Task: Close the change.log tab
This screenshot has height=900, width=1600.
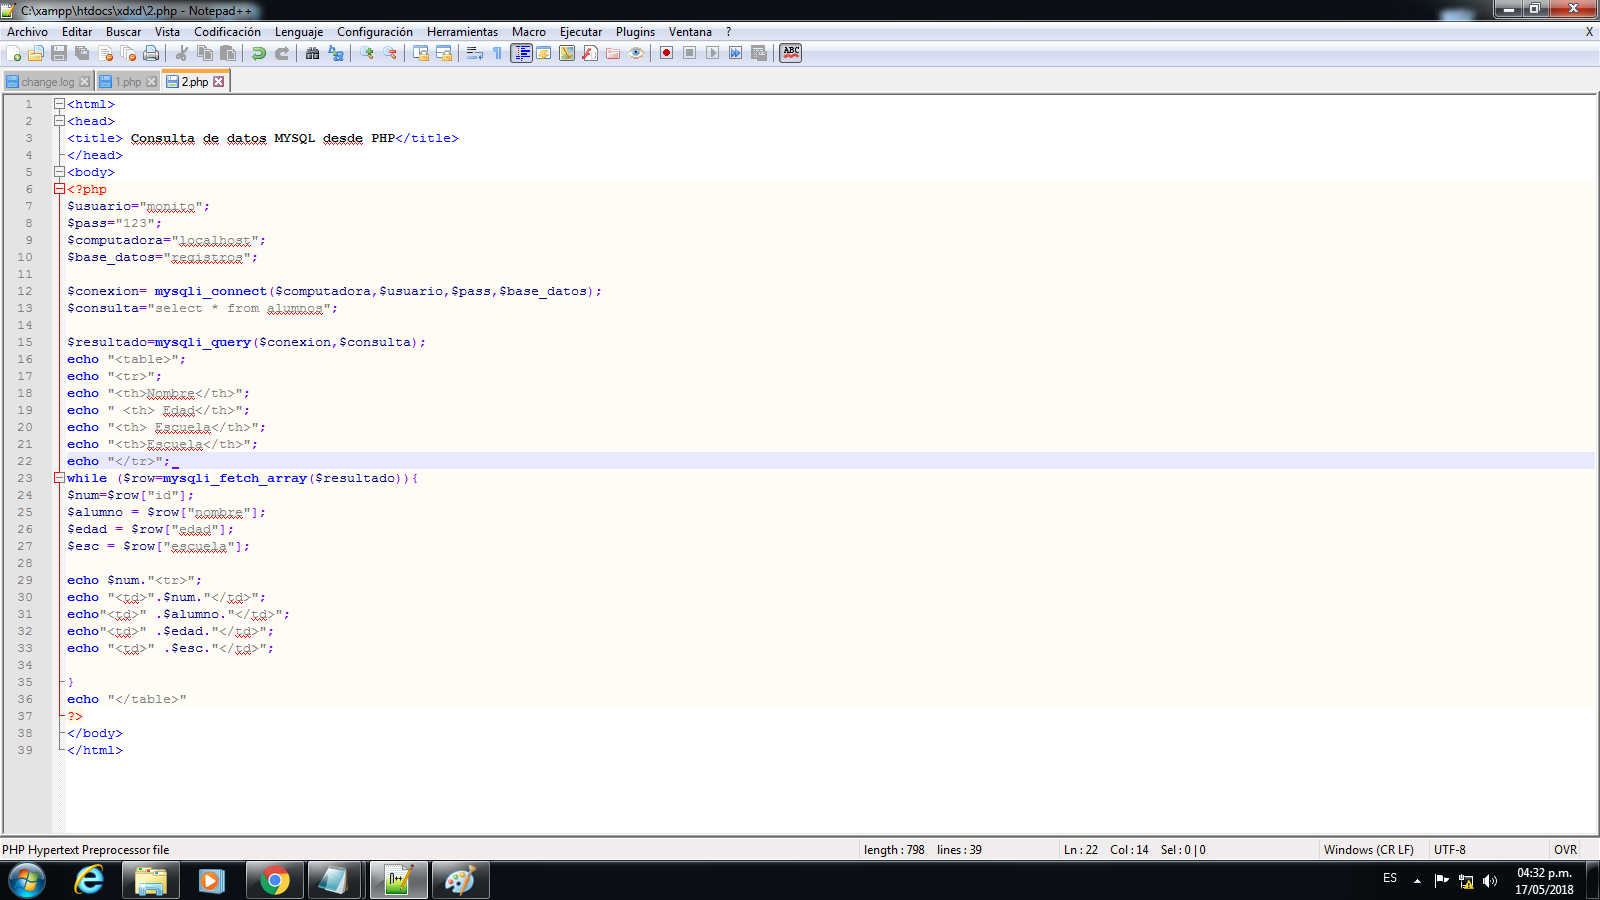Action: click(84, 82)
